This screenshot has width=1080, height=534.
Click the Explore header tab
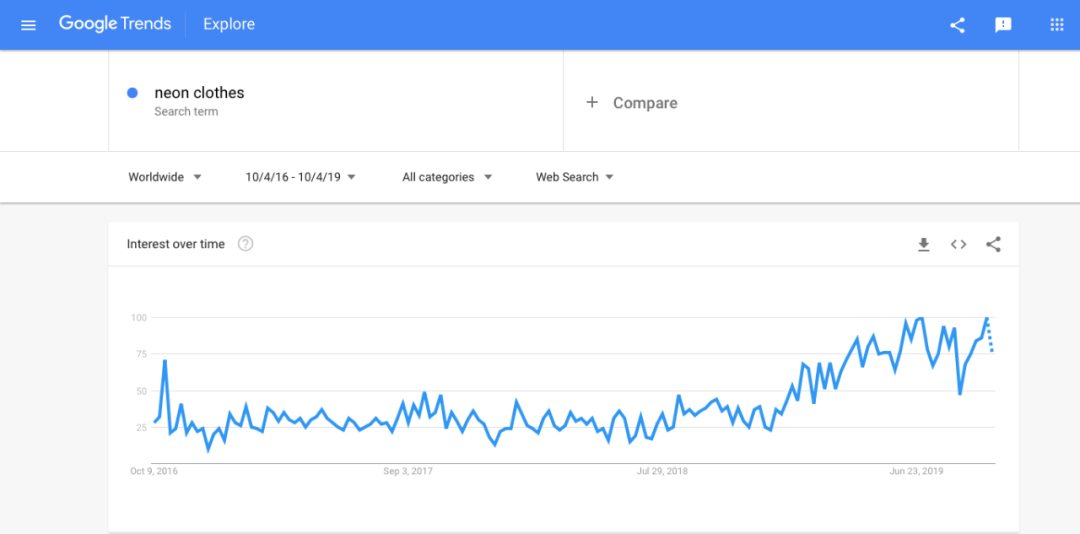tap(229, 24)
